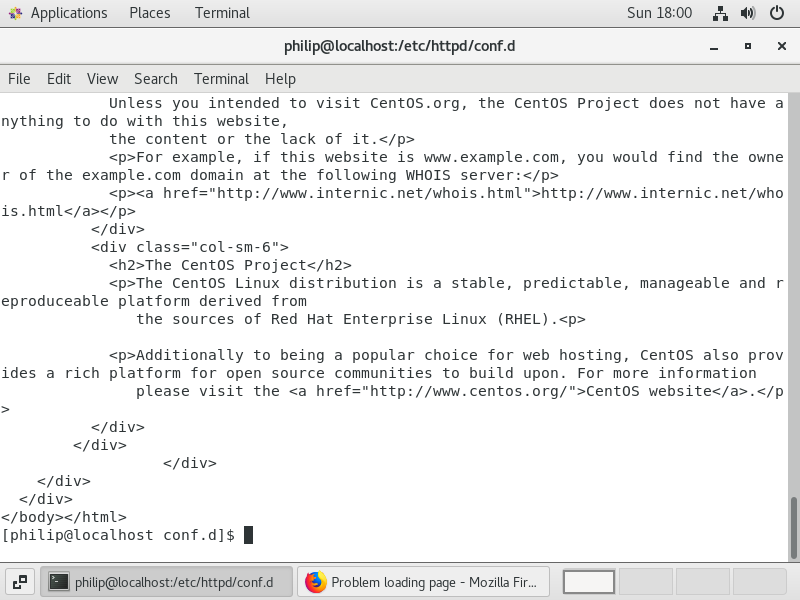The image size is (800, 600).
Task: Expand the Places menu
Action: click(x=149, y=13)
